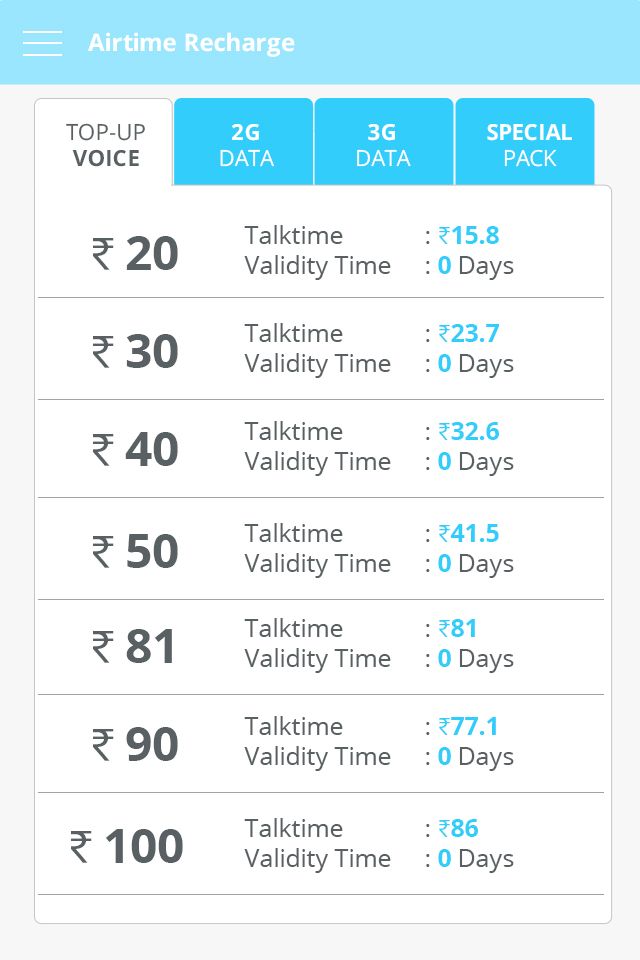The width and height of the screenshot is (640, 960).
Task: Select the SPECIAL PACK tab
Action: (525, 142)
